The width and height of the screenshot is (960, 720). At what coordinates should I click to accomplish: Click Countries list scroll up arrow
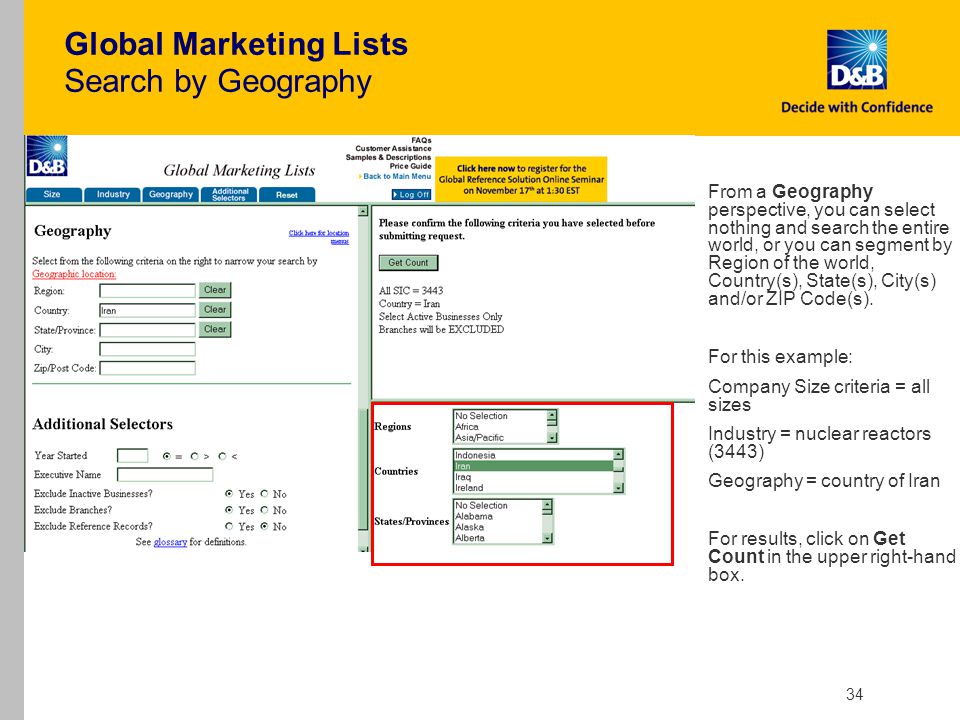[618, 454]
